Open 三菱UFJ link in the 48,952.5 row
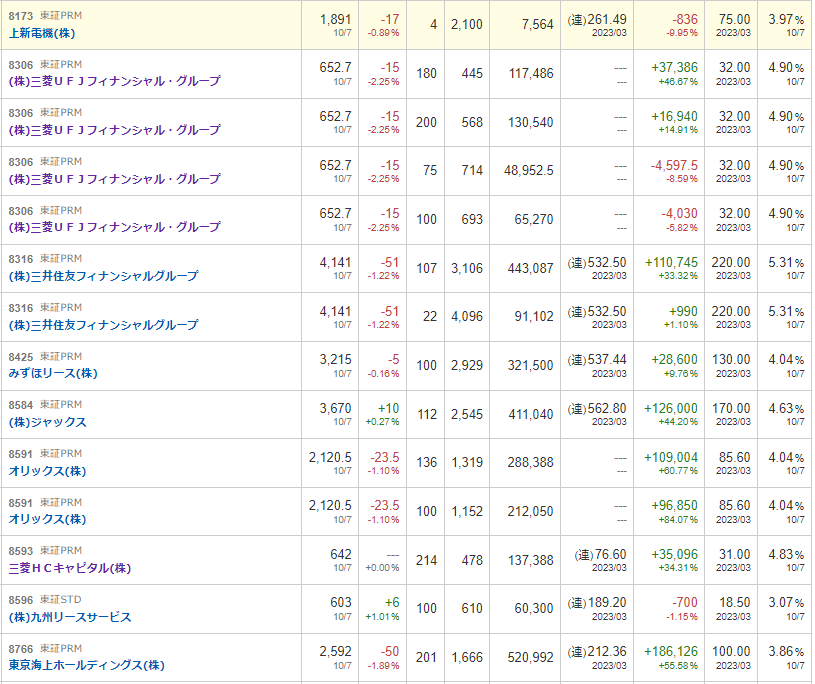 [114, 179]
